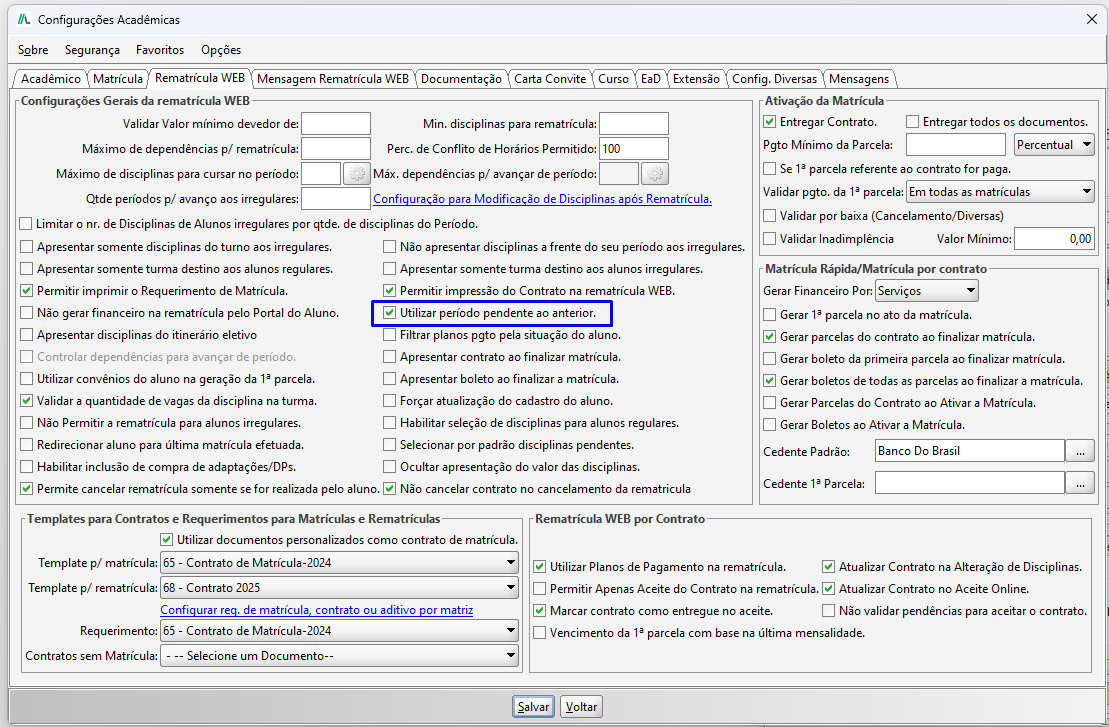Open the Segurança menu
1109x727 pixels.
coord(92,50)
